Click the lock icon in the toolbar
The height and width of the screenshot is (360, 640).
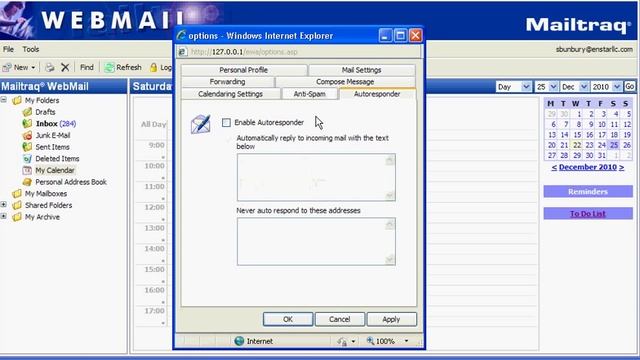[x=153, y=67]
